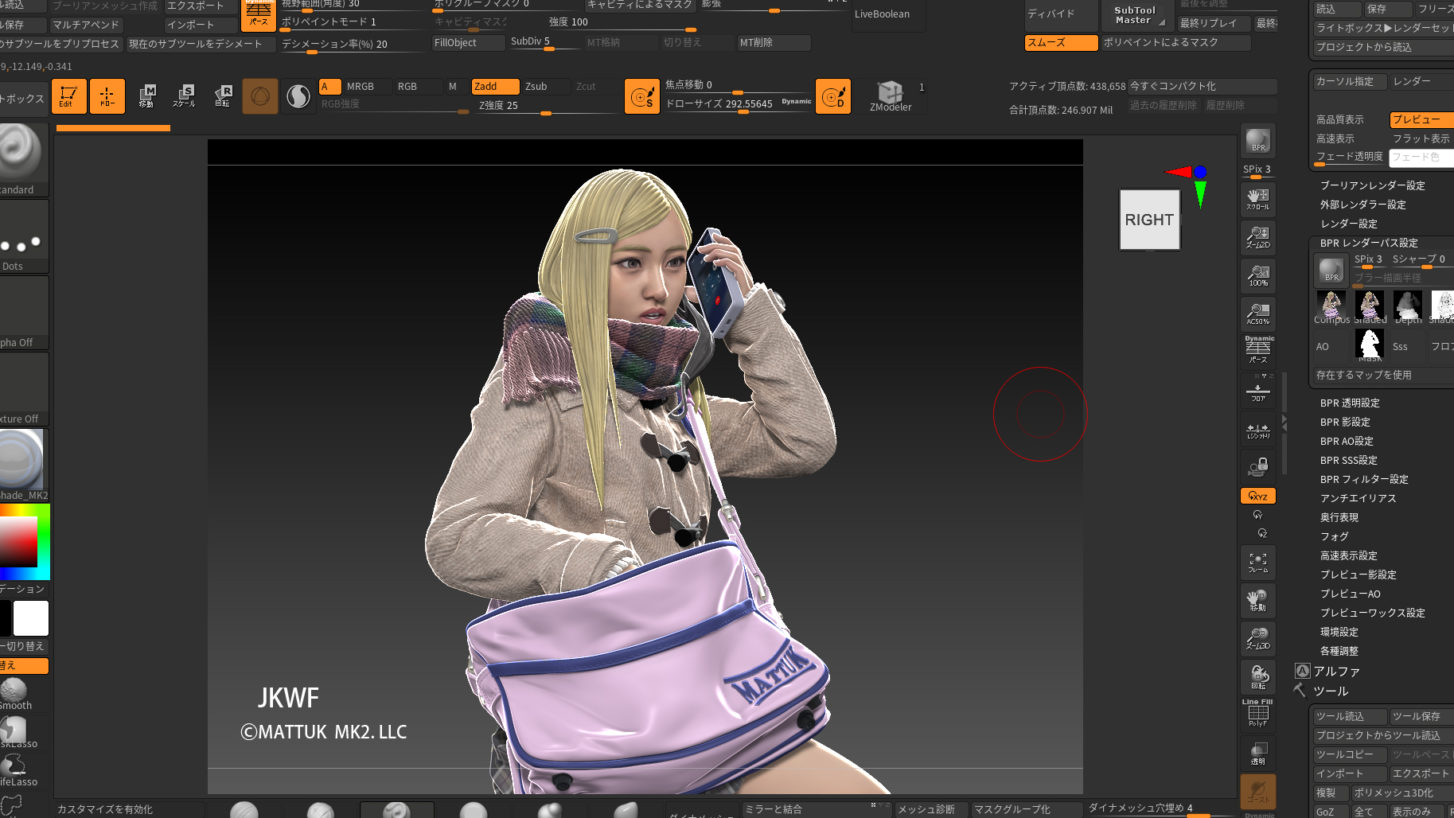Enable the MRGB paint mode
The width and height of the screenshot is (1454, 818).
tap(360, 87)
